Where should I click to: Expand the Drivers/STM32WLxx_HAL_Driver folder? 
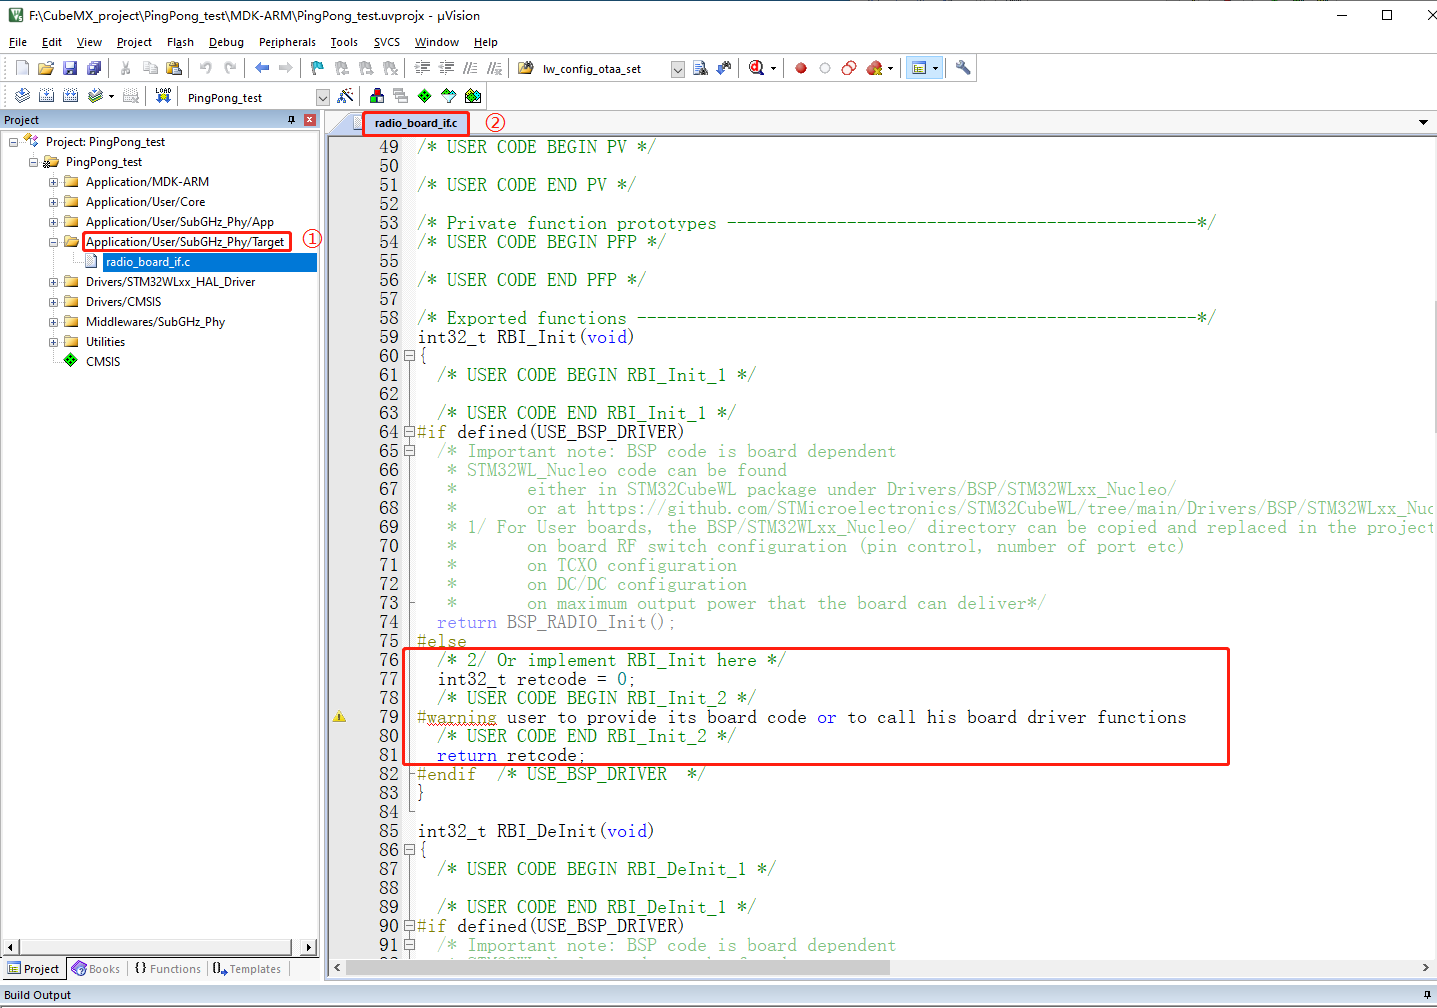[54, 282]
